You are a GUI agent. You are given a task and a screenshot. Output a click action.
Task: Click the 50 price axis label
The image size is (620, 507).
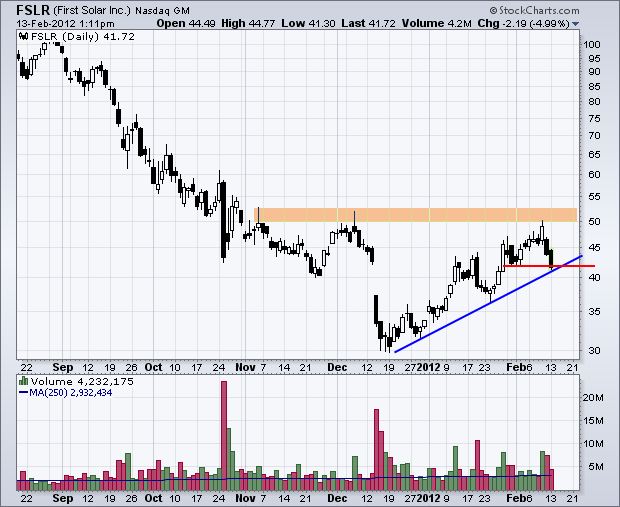click(x=594, y=221)
